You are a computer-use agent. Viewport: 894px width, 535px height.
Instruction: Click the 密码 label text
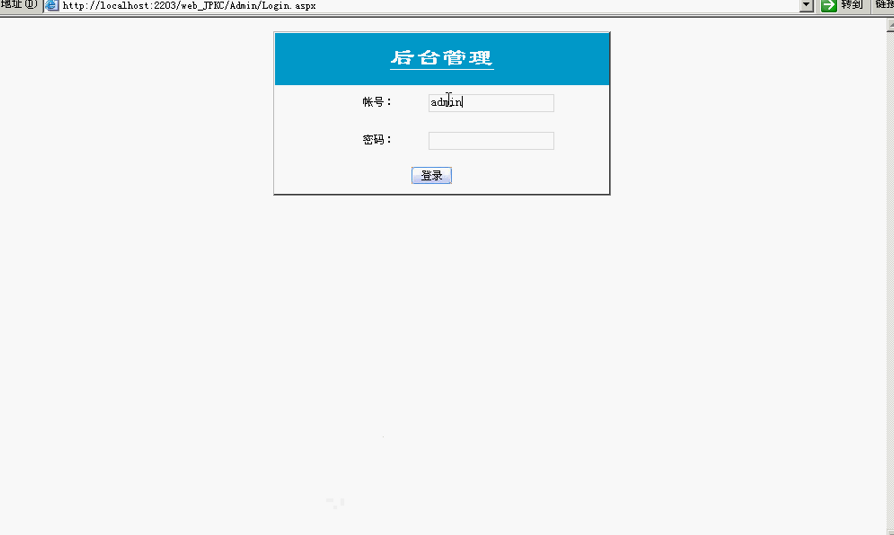coord(377,140)
